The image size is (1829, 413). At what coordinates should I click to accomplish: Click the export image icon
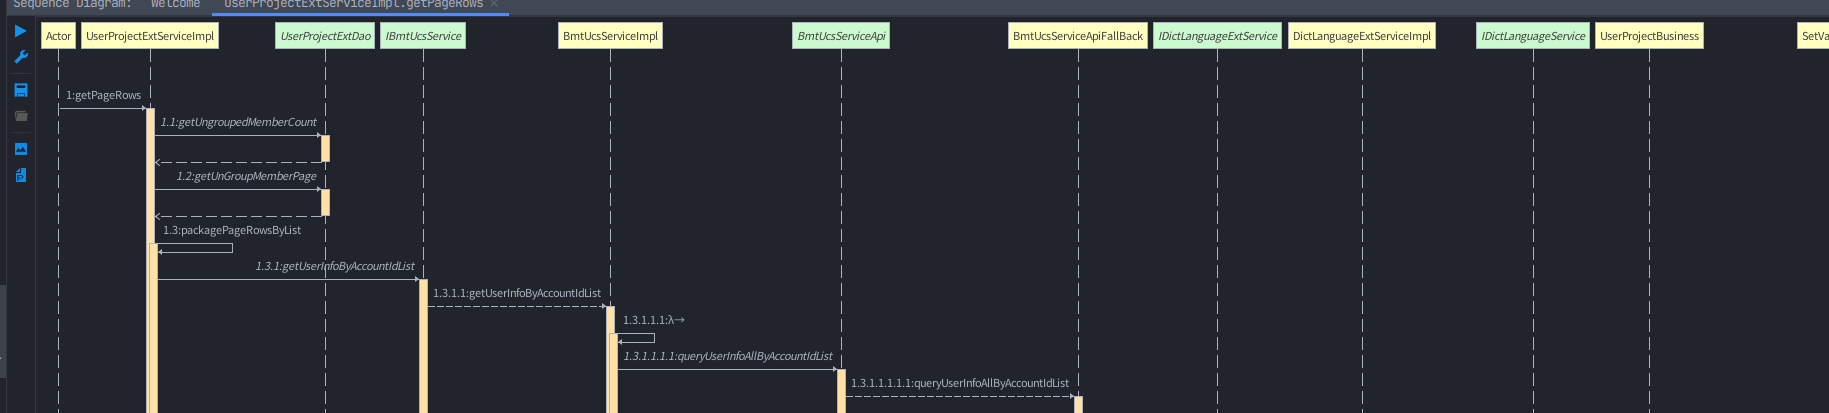[21, 149]
